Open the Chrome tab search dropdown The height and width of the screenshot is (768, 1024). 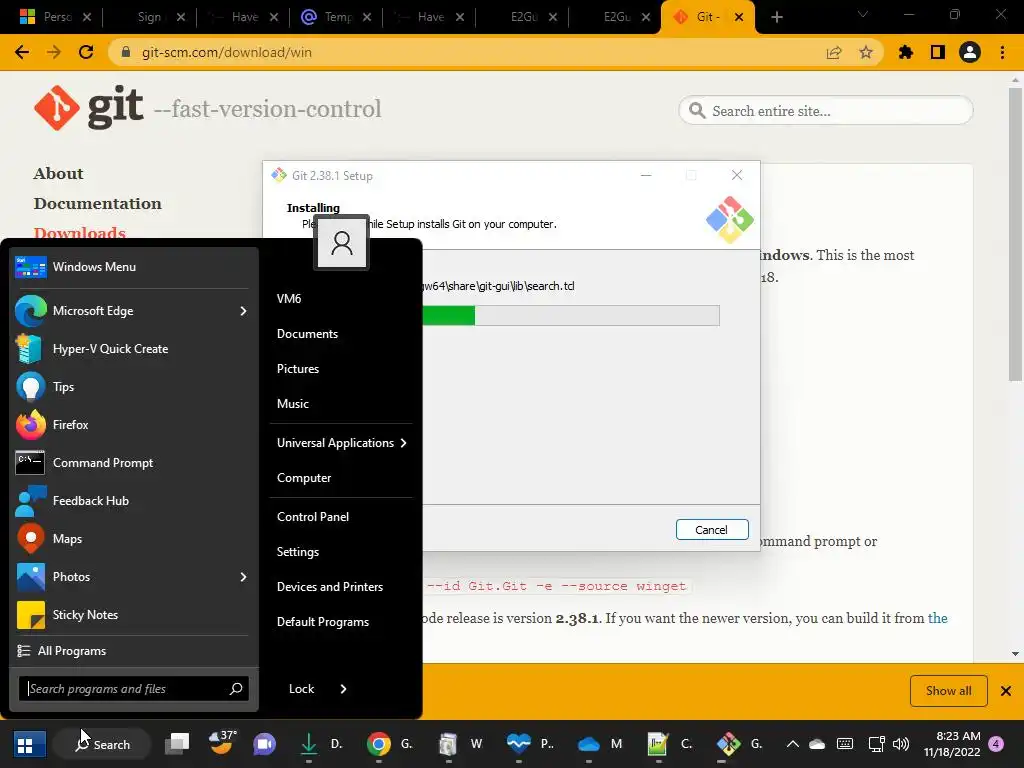[x=863, y=14]
